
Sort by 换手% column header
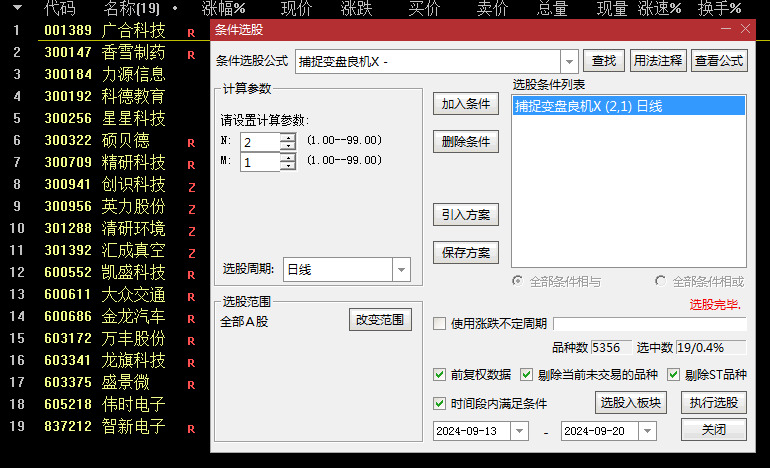point(719,8)
